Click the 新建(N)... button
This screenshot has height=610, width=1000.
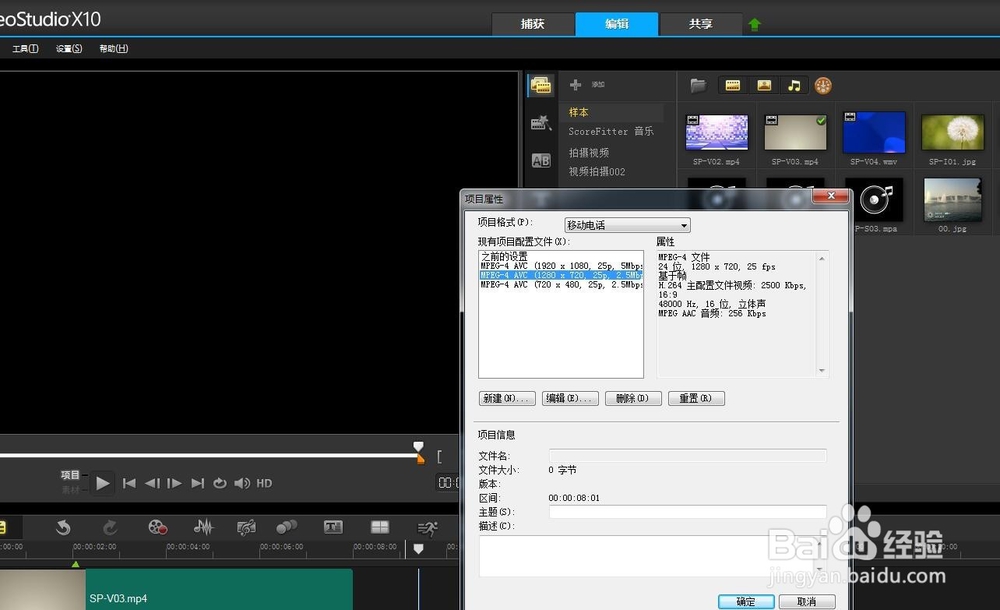click(507, 398)
